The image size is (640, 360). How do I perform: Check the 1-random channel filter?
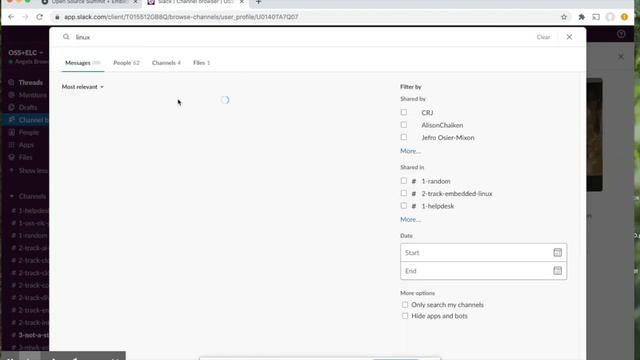click(x=404, y=181)
